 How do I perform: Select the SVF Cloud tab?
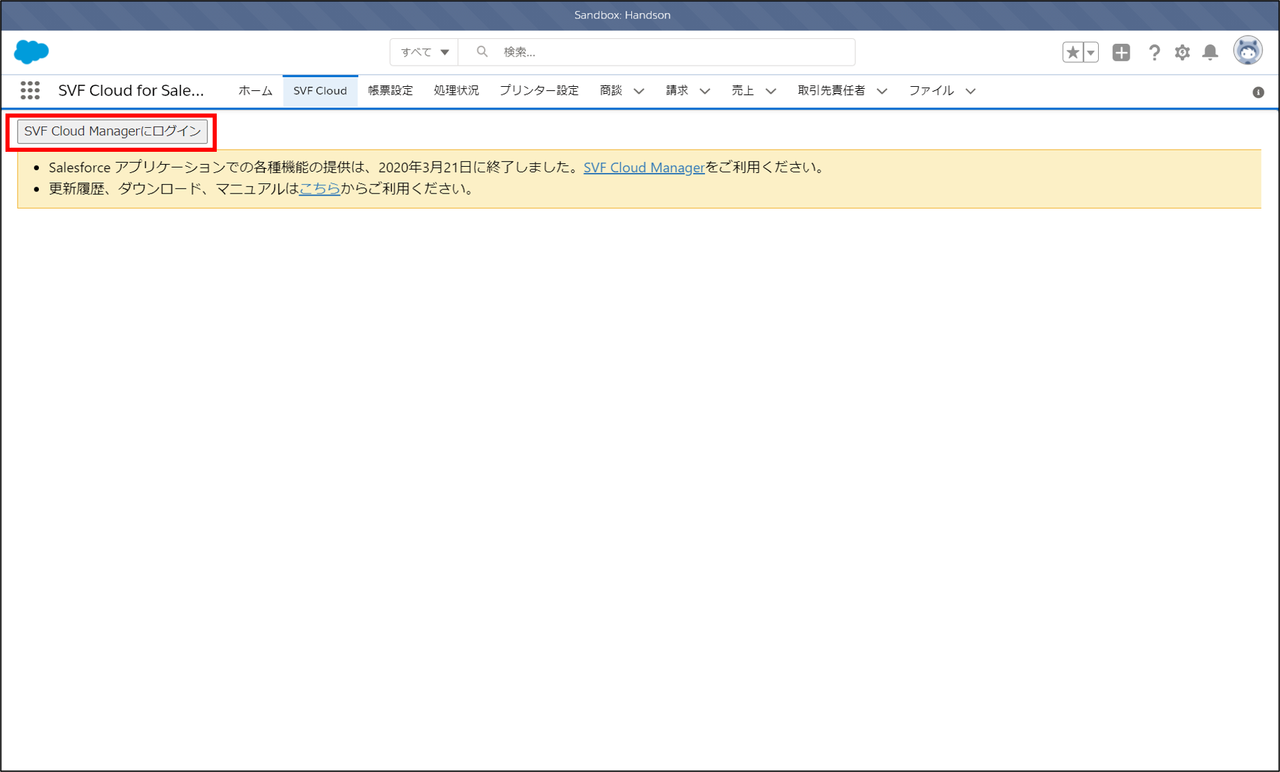tap(320, 91)
